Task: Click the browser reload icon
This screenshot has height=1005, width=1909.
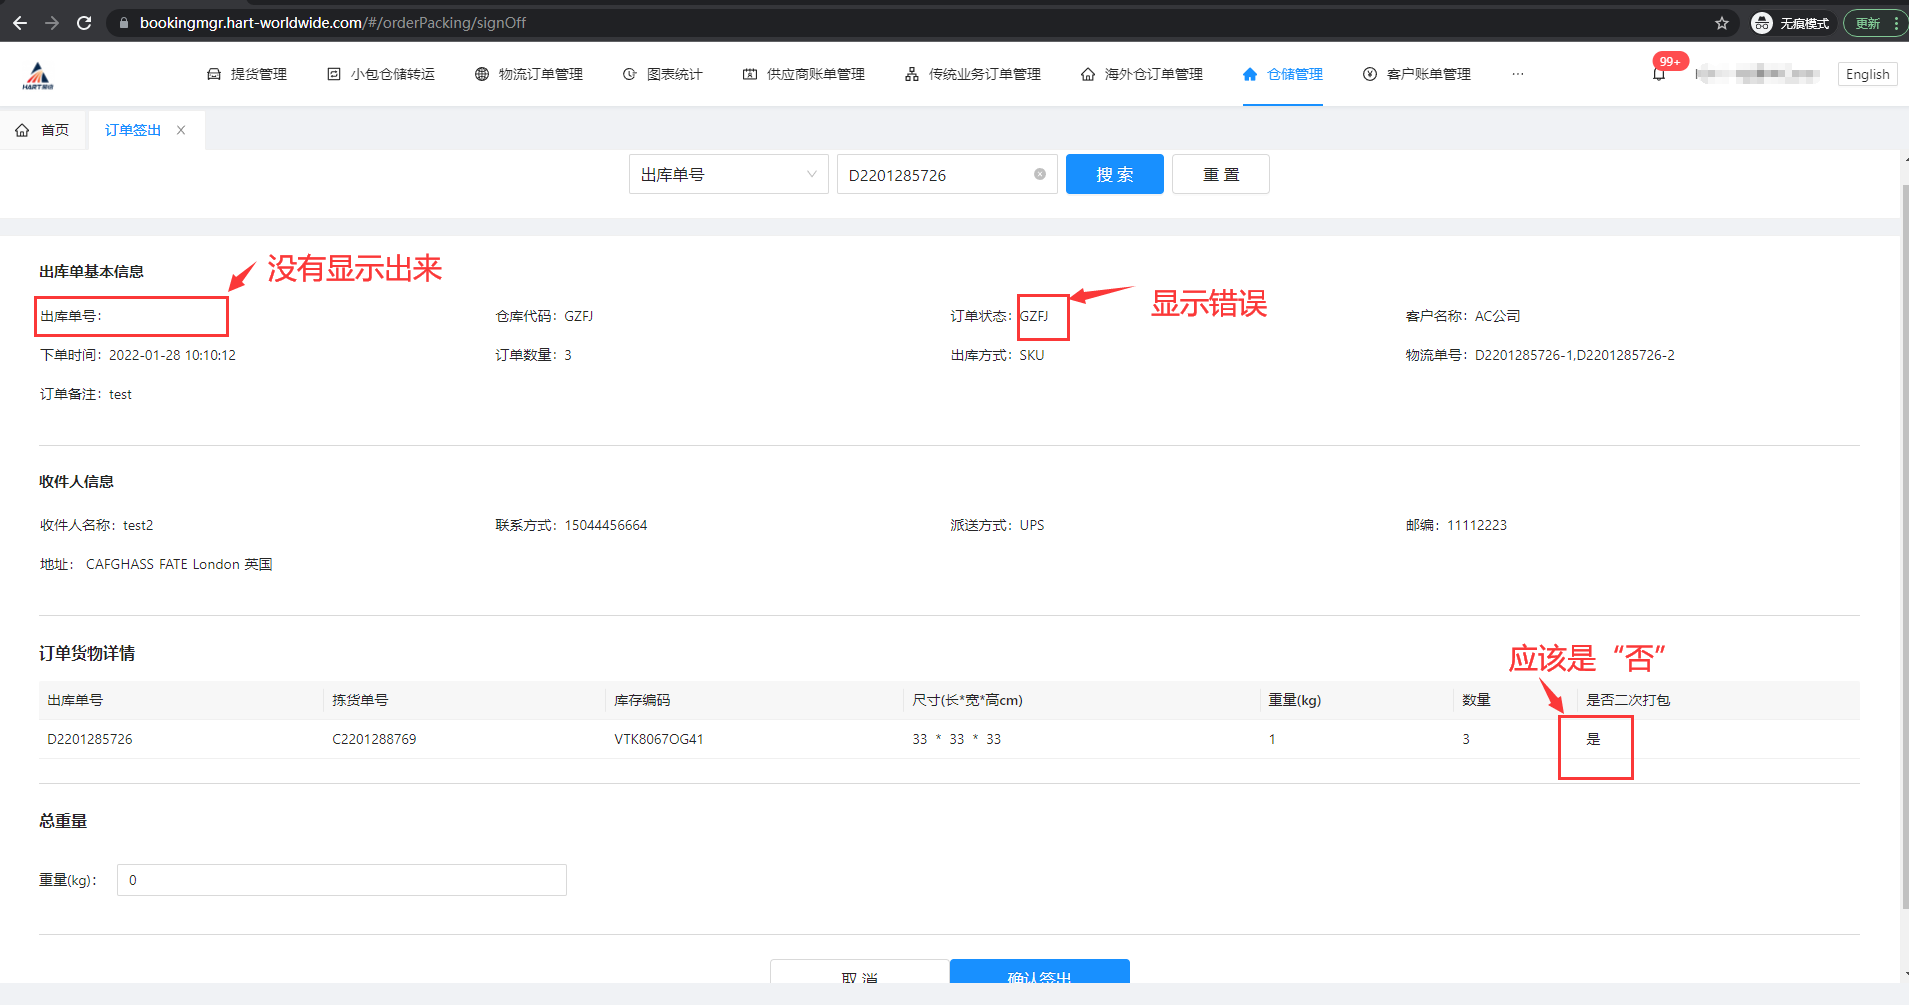Action: pyautogui.click(x=84, y=22)
